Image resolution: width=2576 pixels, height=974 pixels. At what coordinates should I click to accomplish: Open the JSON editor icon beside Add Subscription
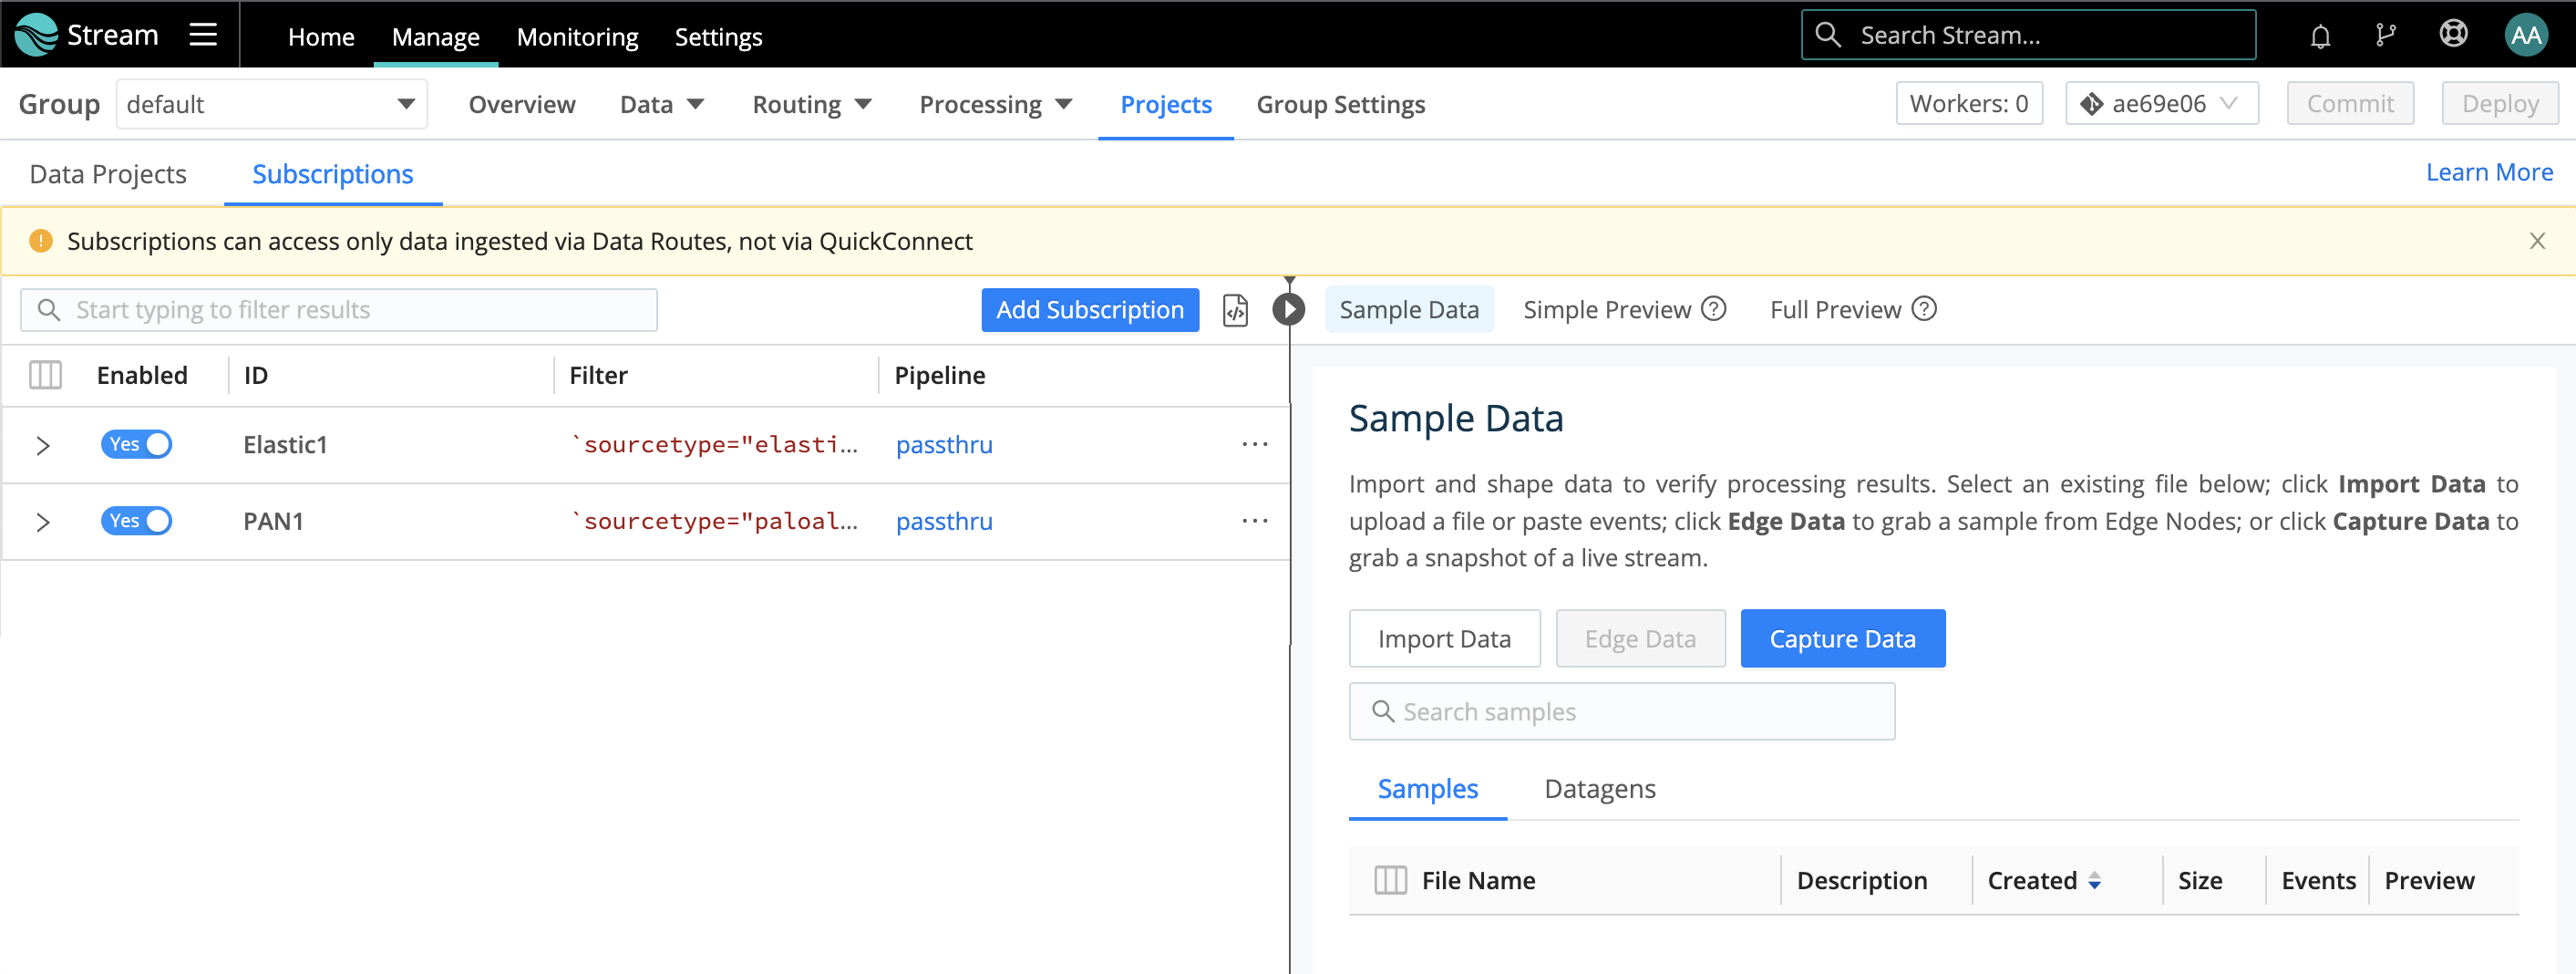coord(1235,310)
